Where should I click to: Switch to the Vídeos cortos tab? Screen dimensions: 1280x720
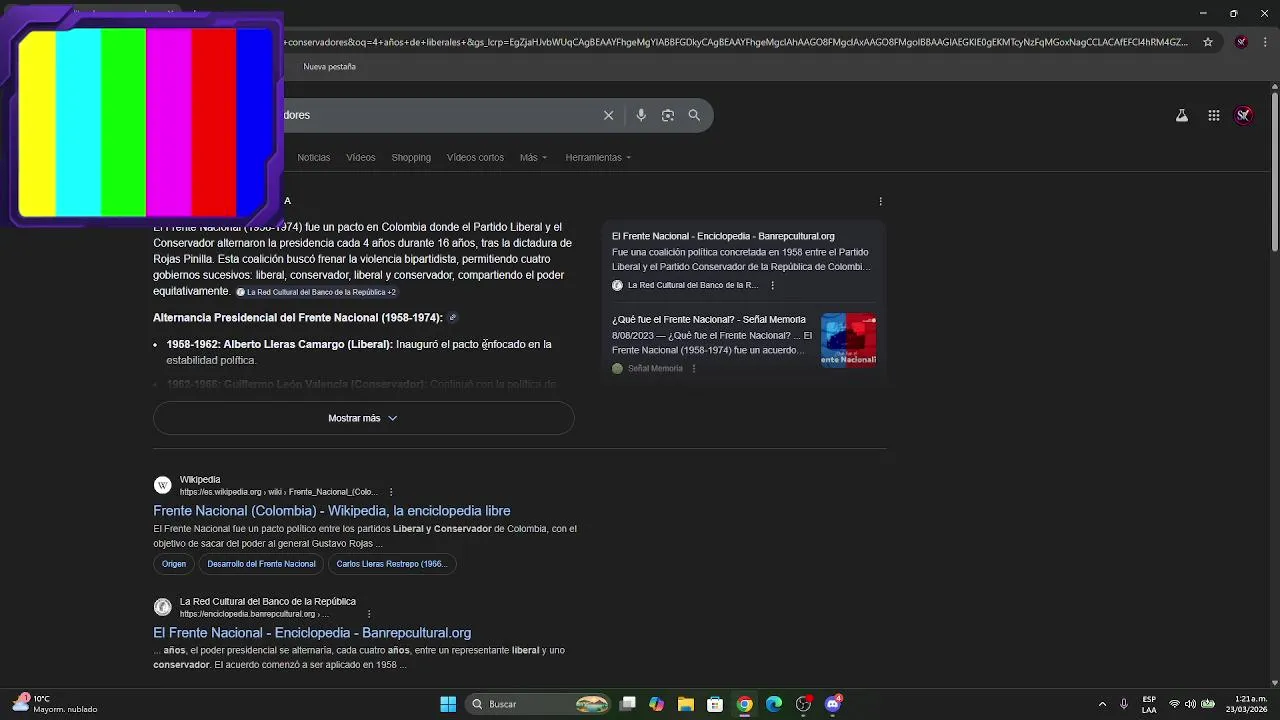coord(475,157)
